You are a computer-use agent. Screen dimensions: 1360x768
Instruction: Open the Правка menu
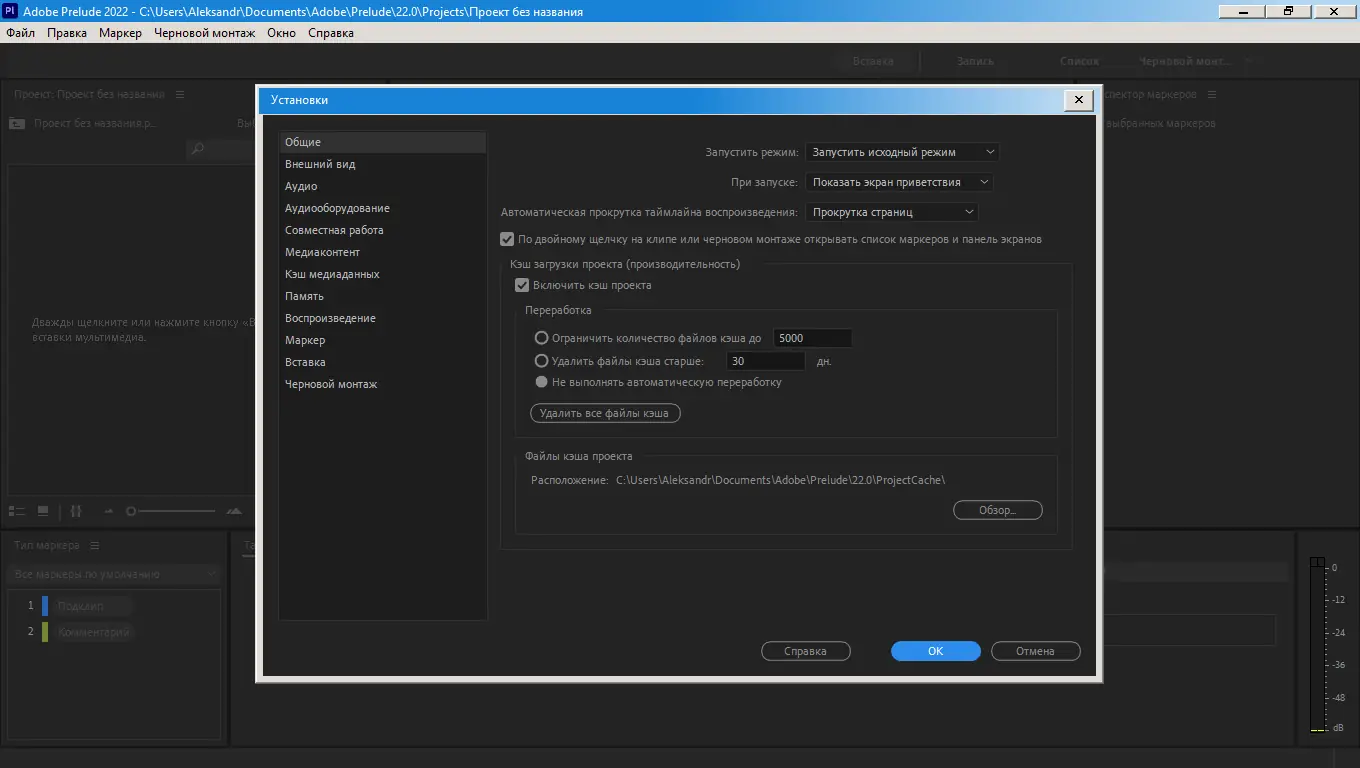(67, 33)
